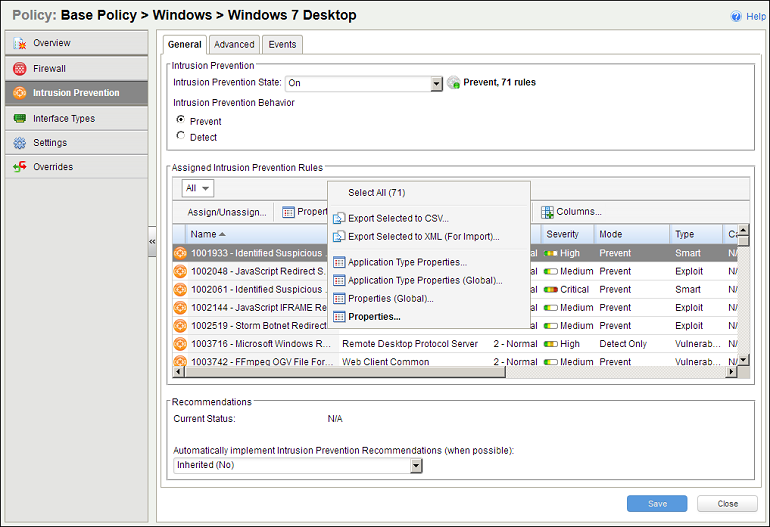Sort the table by the Severity column header

(x=564, y=234)
